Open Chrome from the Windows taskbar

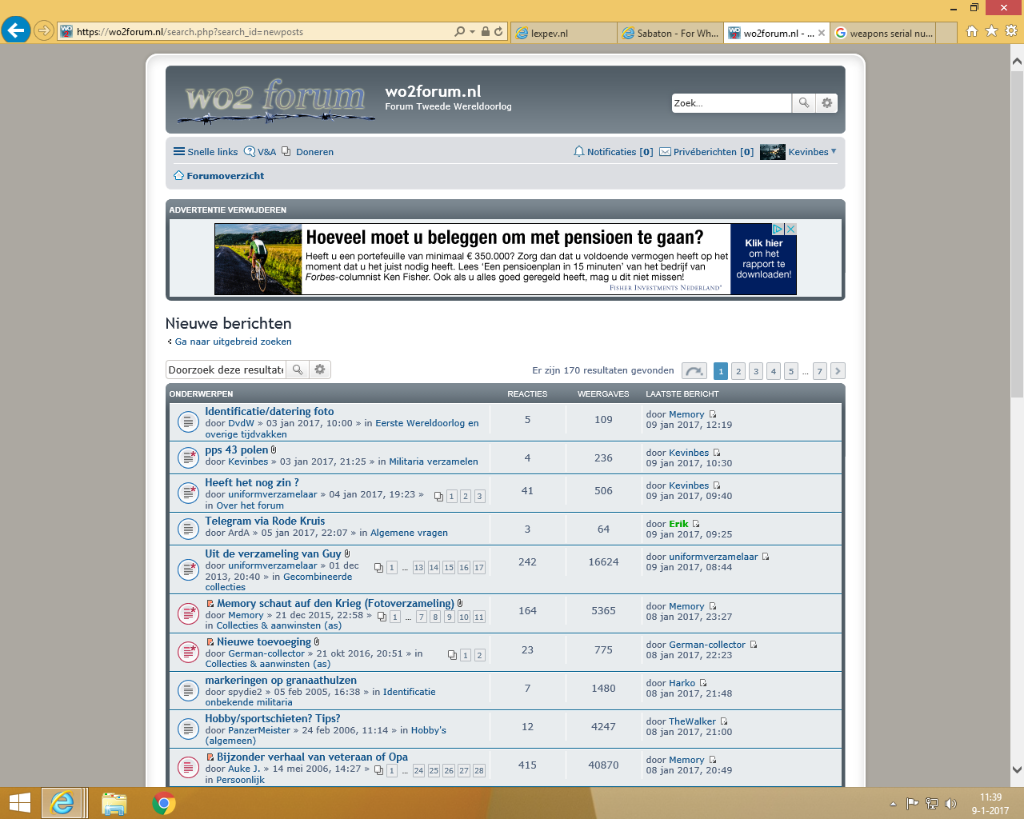click(x=164, y=802)
